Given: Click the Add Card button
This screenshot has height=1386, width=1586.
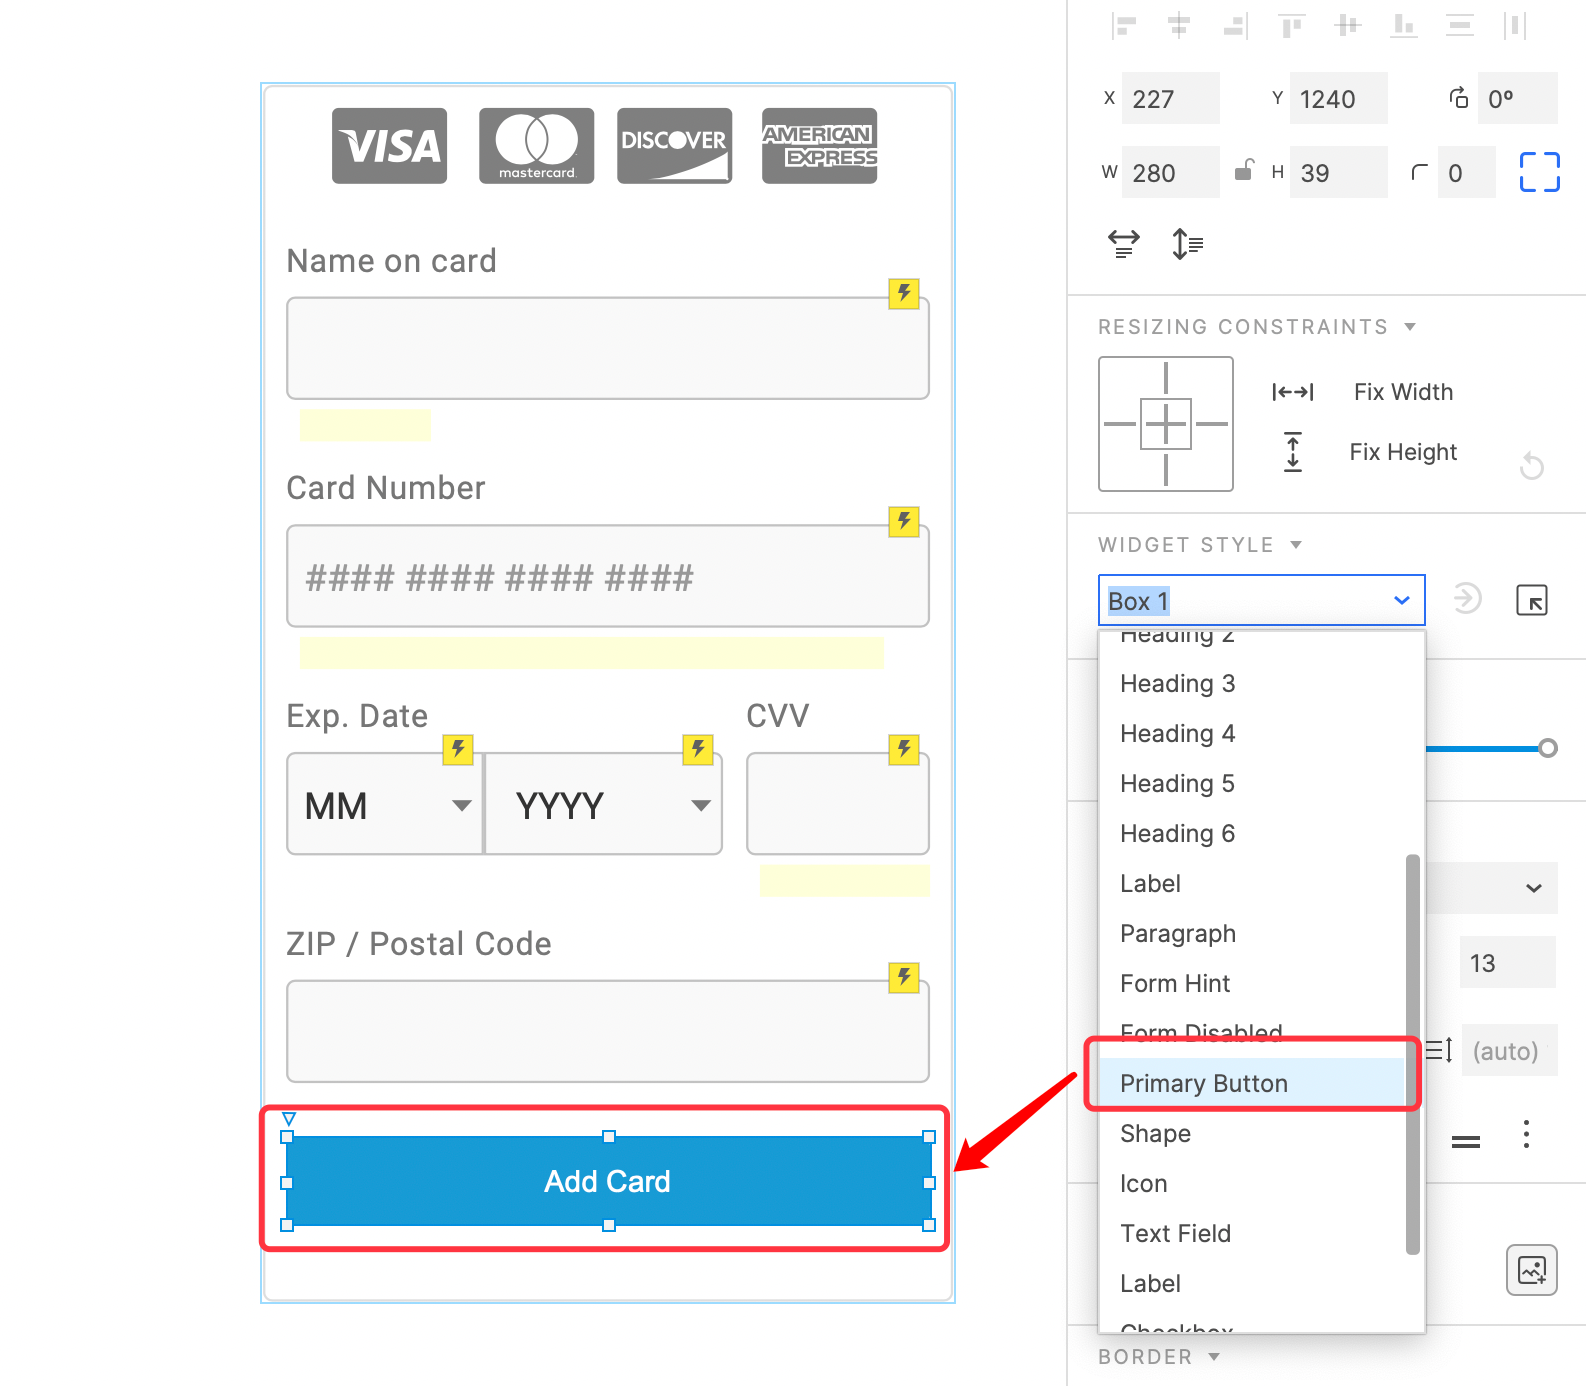Looking at the screenshot, I should (x=608, y=1181).
